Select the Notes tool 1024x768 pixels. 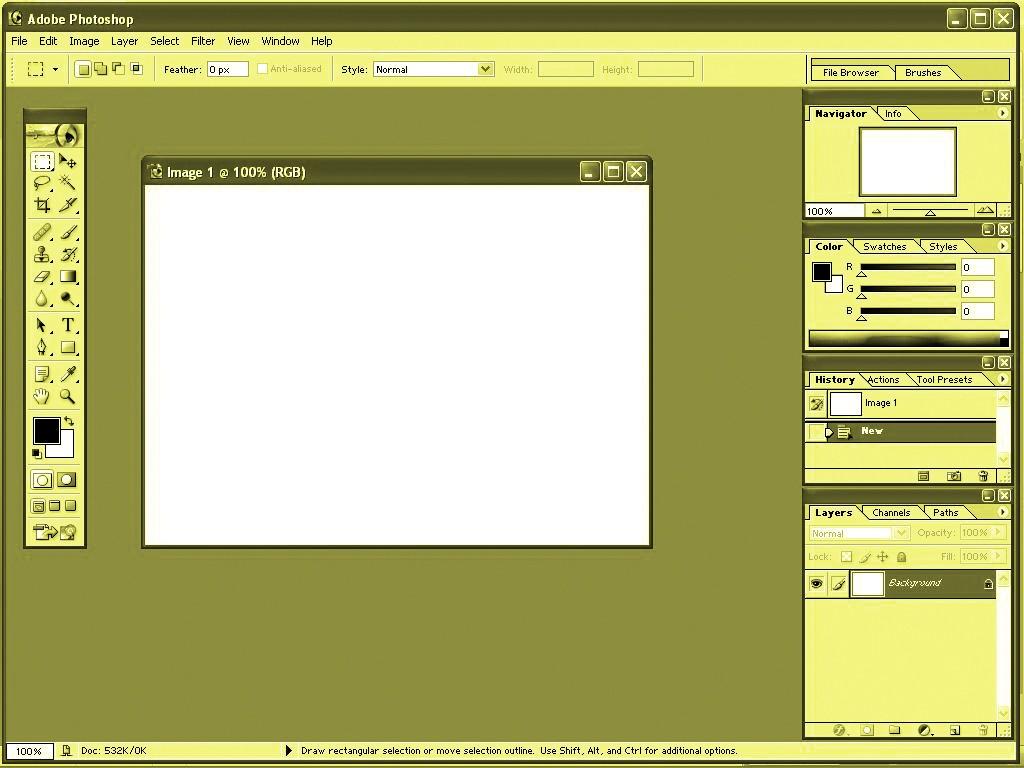point(42,374)
